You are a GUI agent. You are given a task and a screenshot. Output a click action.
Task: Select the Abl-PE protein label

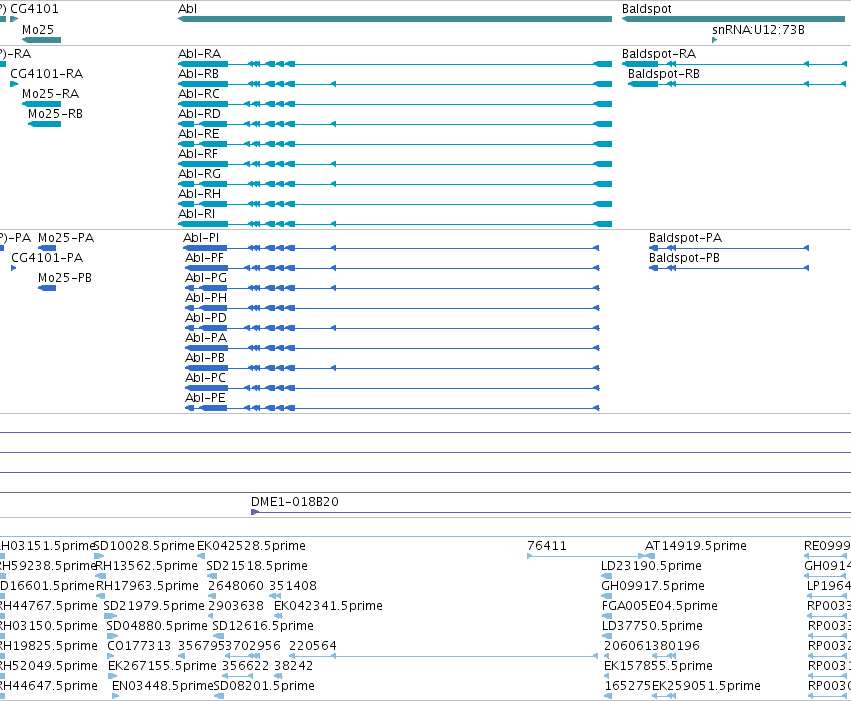tap(205, 398)
